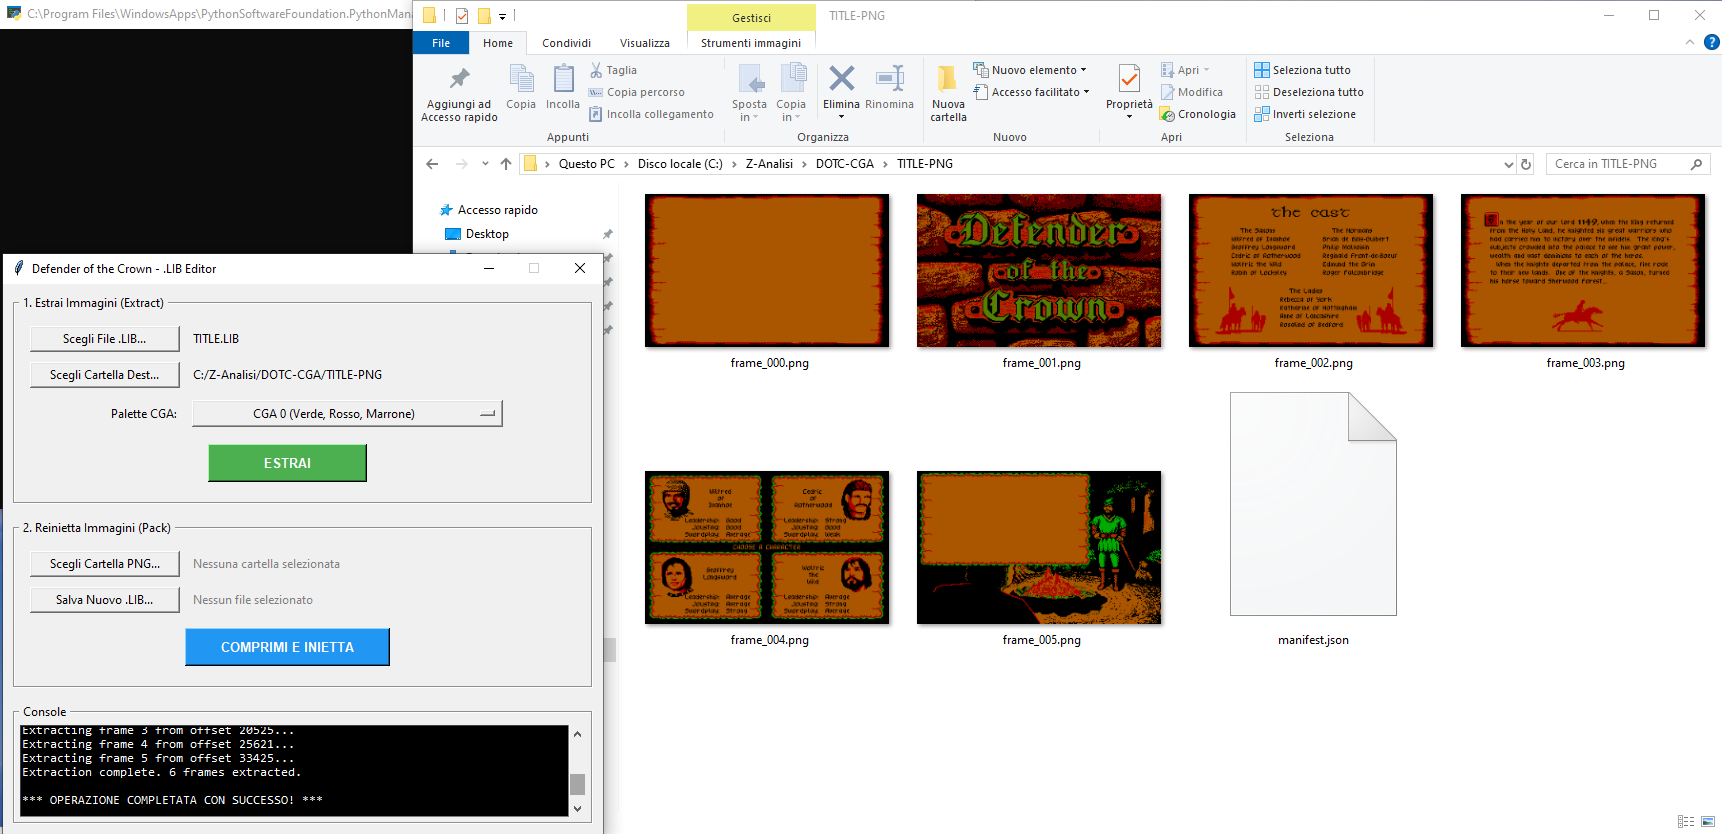Click the Scegli Cartella Dest... button
The image size is (1722, 834).
tap(105, 375)
